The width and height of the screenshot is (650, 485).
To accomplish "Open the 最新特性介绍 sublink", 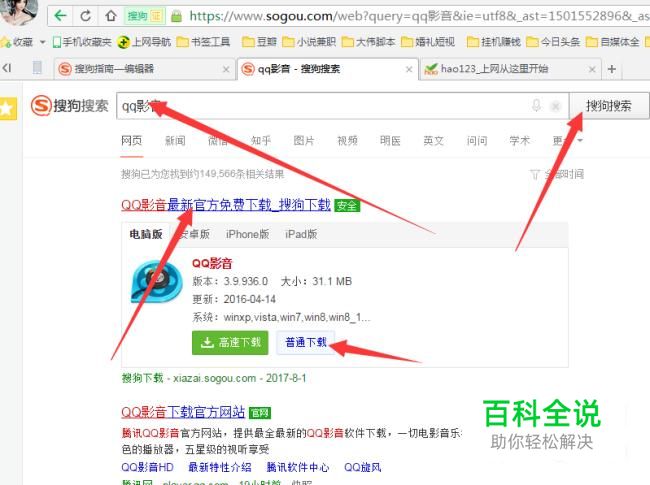I will click(220, 468).
